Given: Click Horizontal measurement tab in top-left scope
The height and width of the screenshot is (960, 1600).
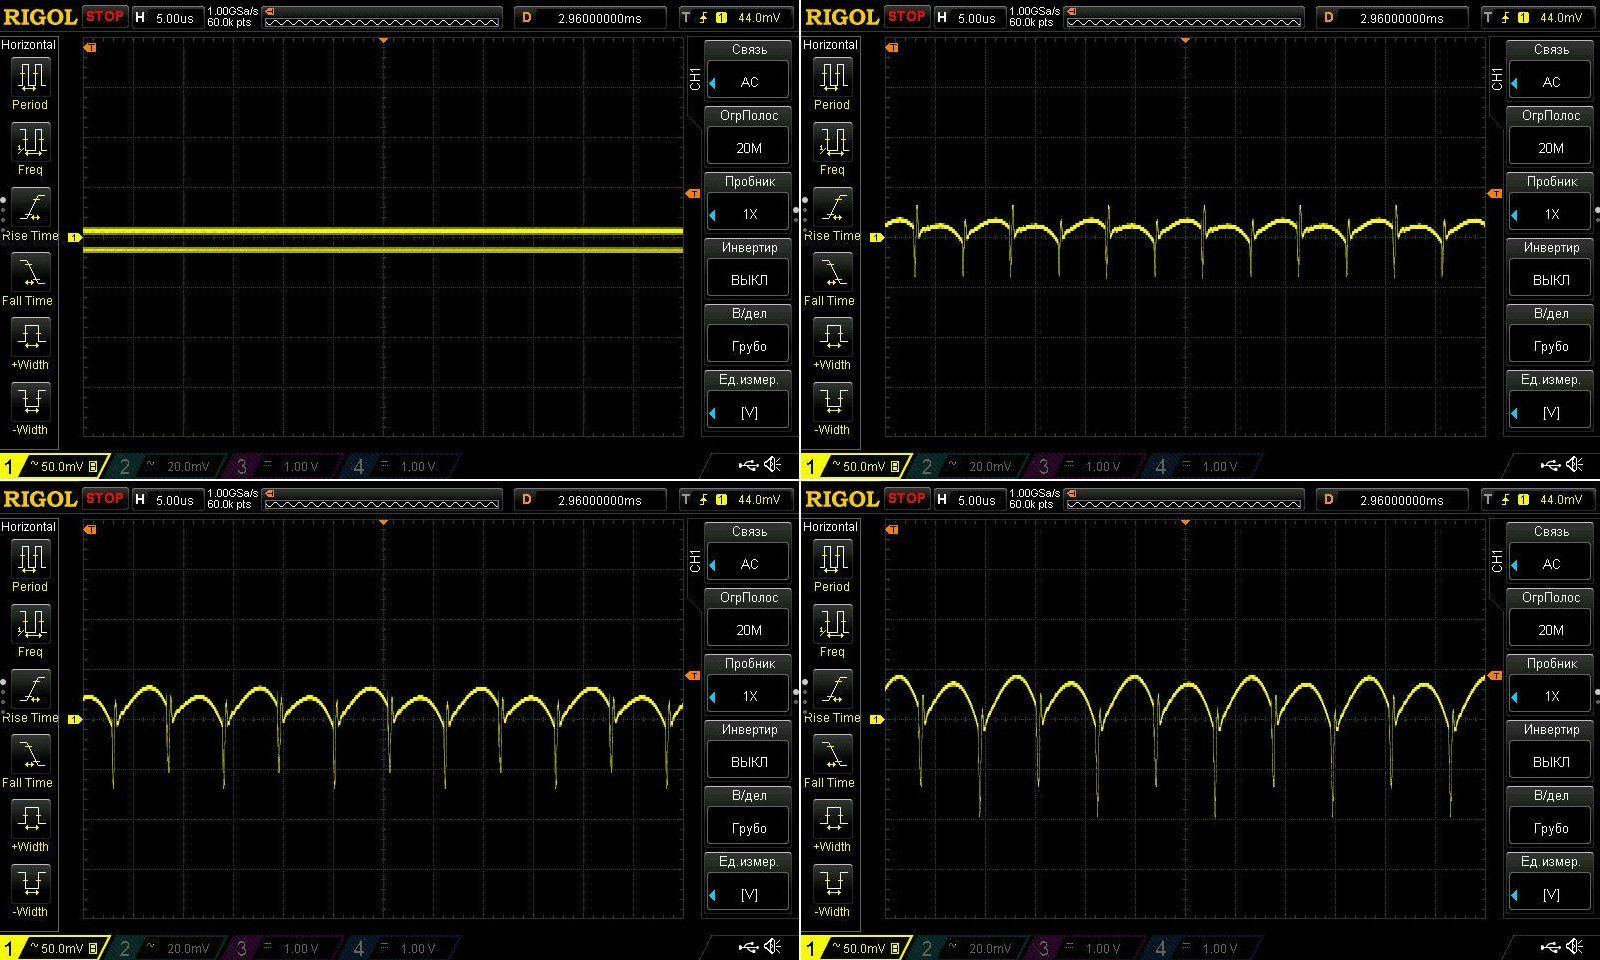Looking at the screenshot, I should click(x=29, y=45).
